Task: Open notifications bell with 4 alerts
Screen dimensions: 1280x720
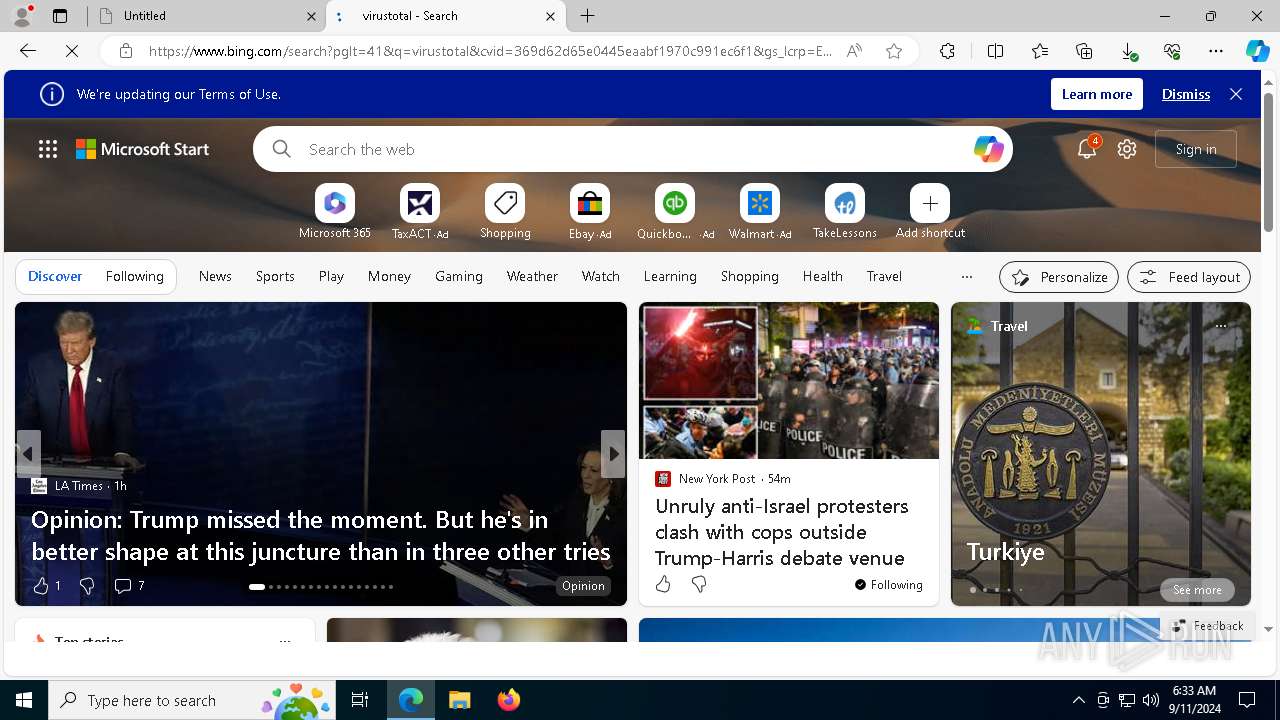Action: 1087,149
